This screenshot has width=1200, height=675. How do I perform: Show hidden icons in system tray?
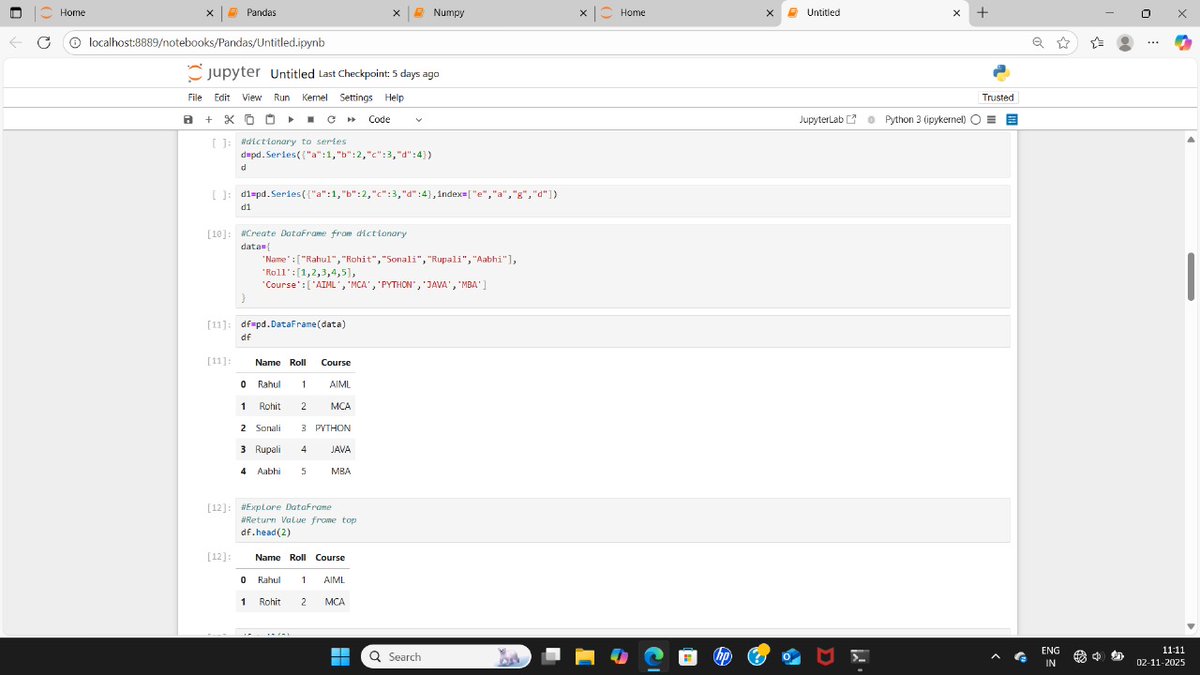click(996, 656)
